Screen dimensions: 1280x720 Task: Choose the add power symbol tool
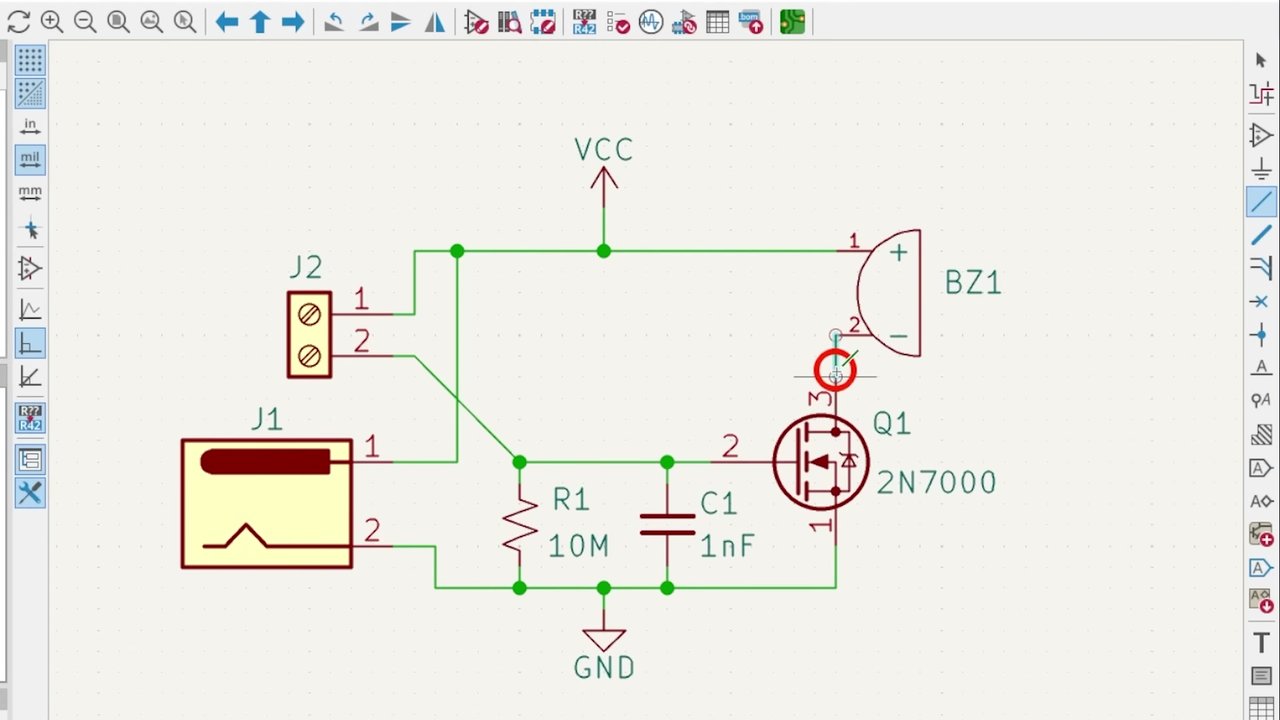[x=1261, y=168]
